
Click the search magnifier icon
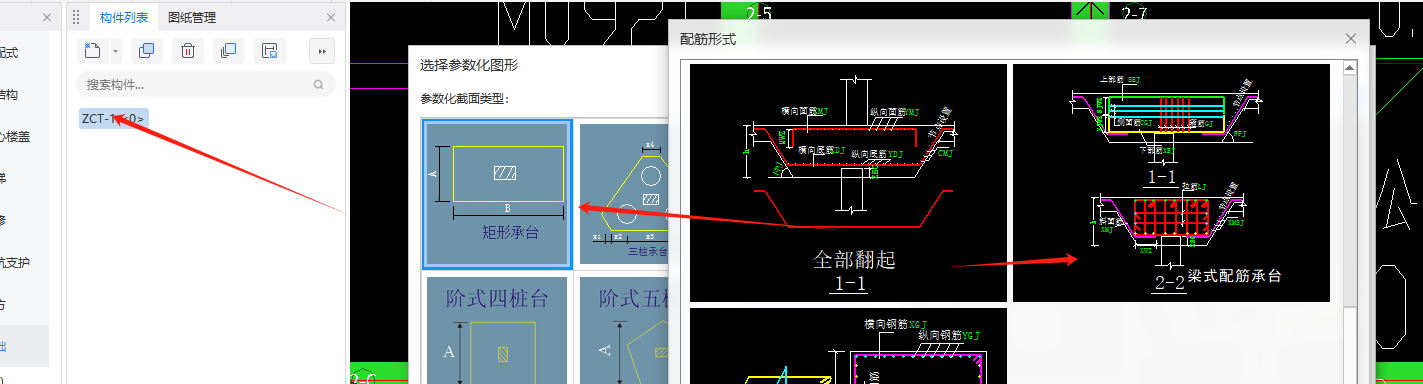point(319,85)
